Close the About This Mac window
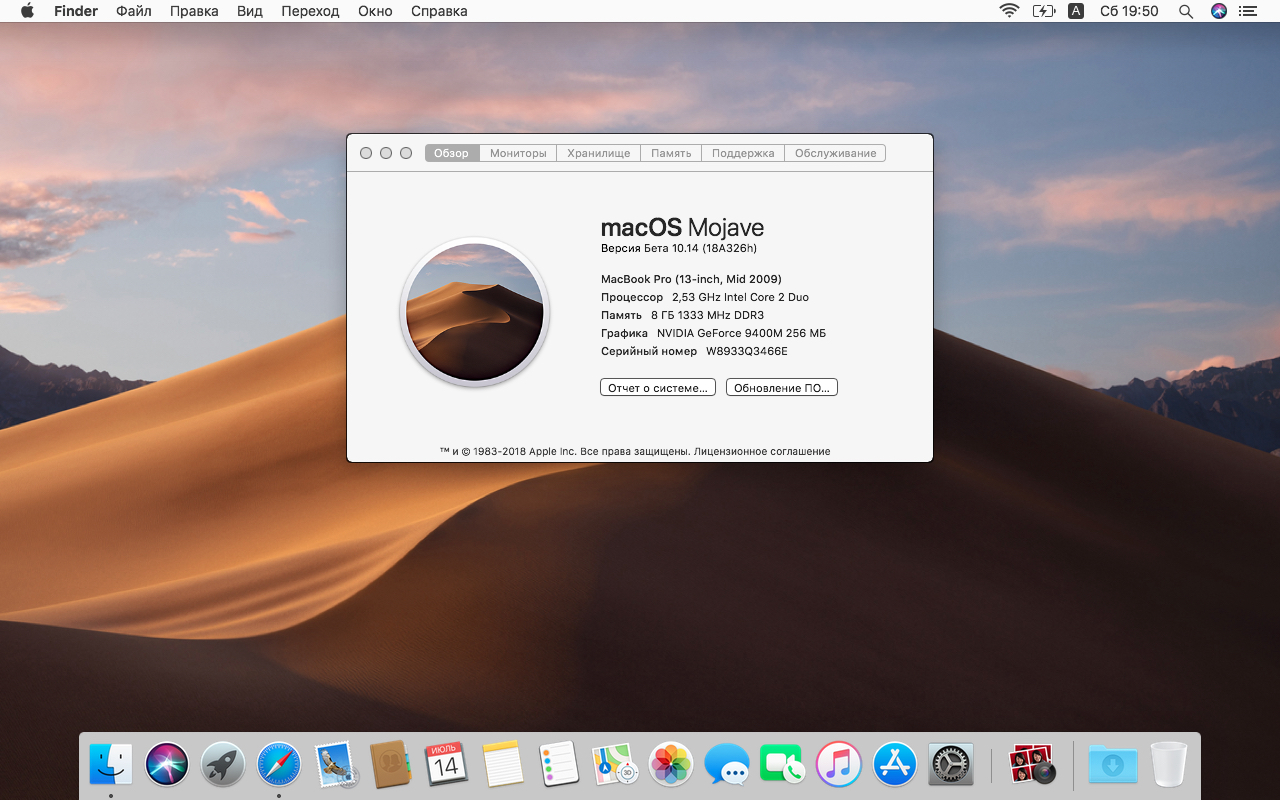The image size is (1280, 800). click(366, 153)
